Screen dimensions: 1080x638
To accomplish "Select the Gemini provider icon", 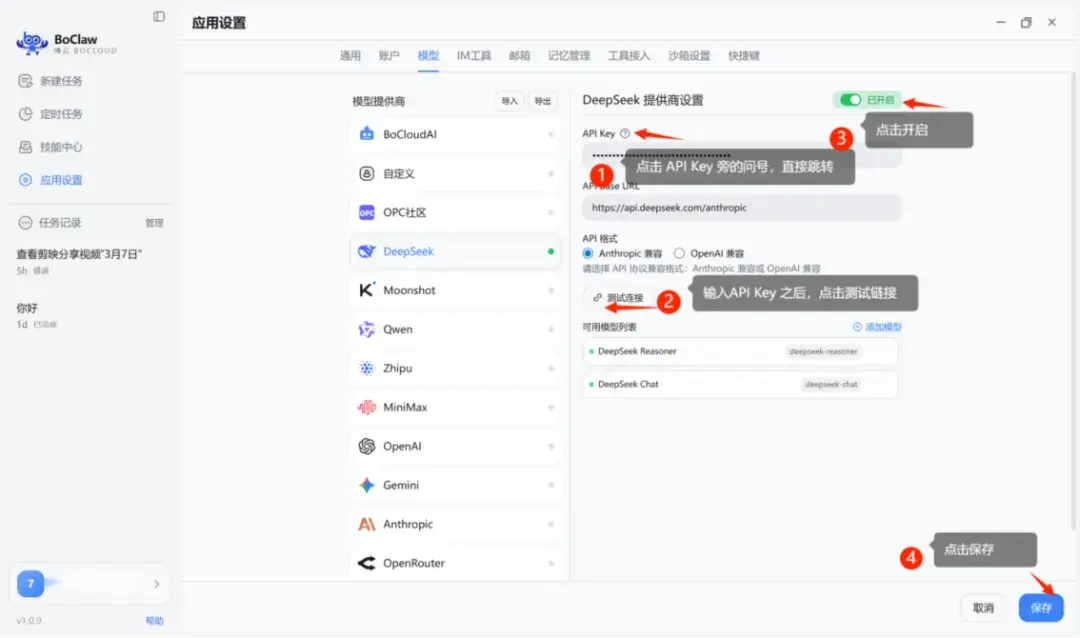I will (366, 485).
